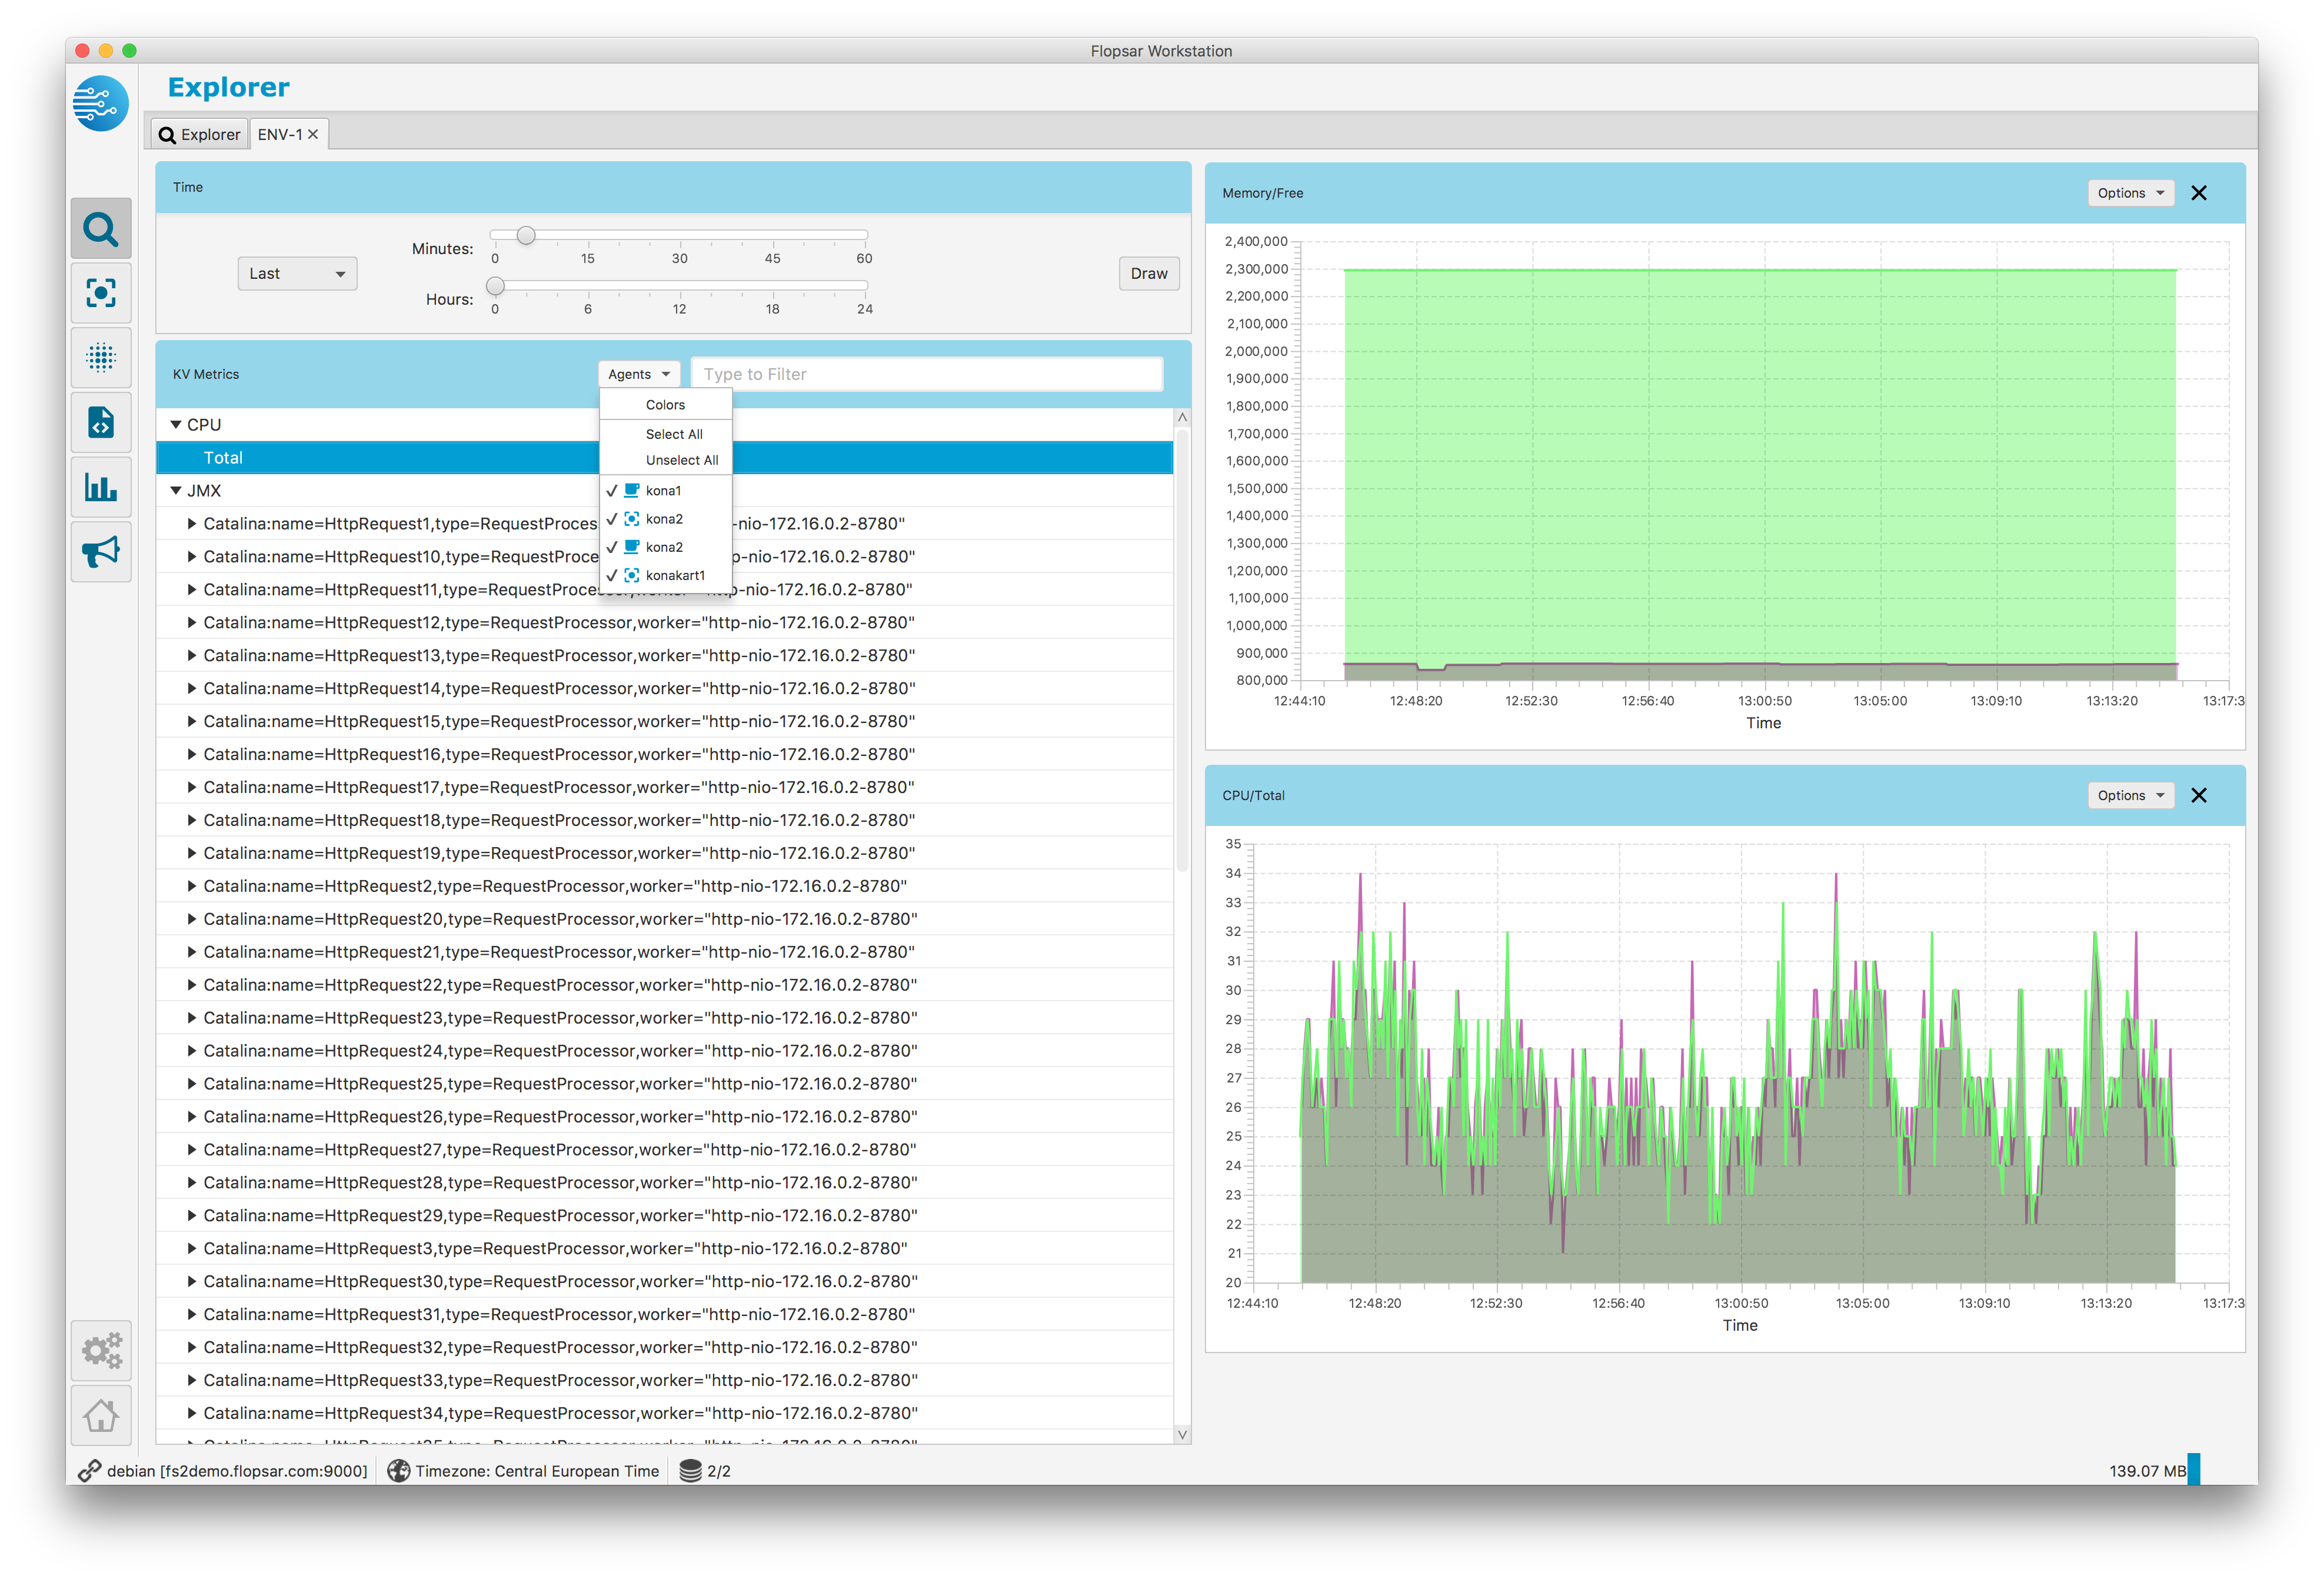The width and height of the screenshot is (2324, 1579).
Task: Expand the HttpRequest34 tree node arrow
Action: [x=191, y=1413]
